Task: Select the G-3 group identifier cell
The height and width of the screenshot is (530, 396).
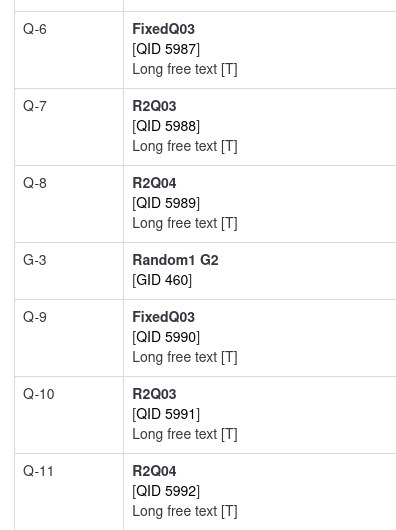Action: pyautogui.click(x=69, y=271)
